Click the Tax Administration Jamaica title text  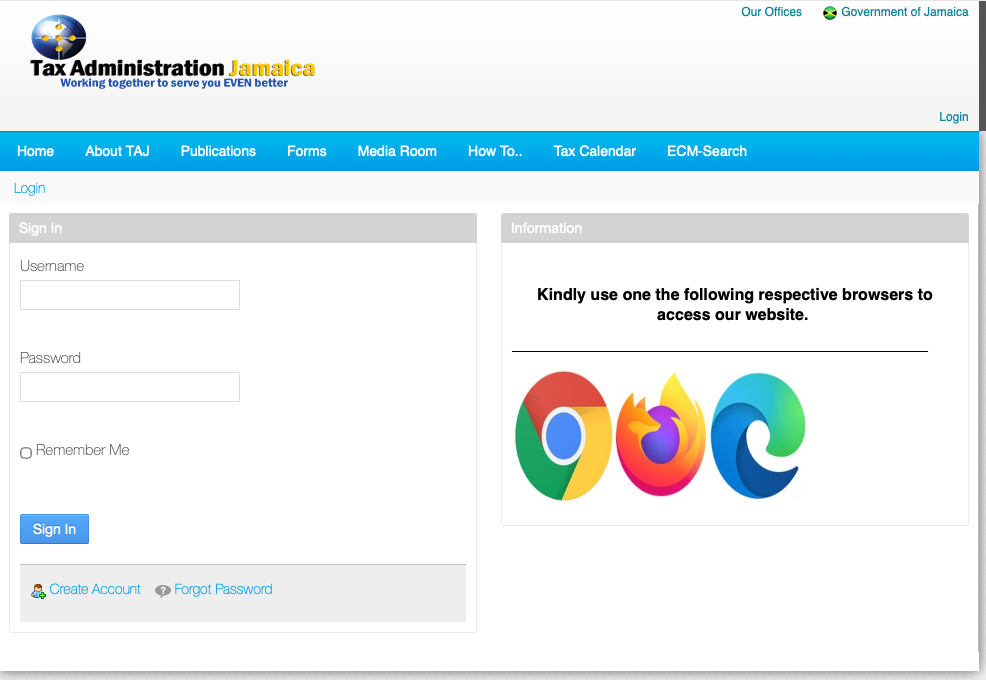[172, 68]
